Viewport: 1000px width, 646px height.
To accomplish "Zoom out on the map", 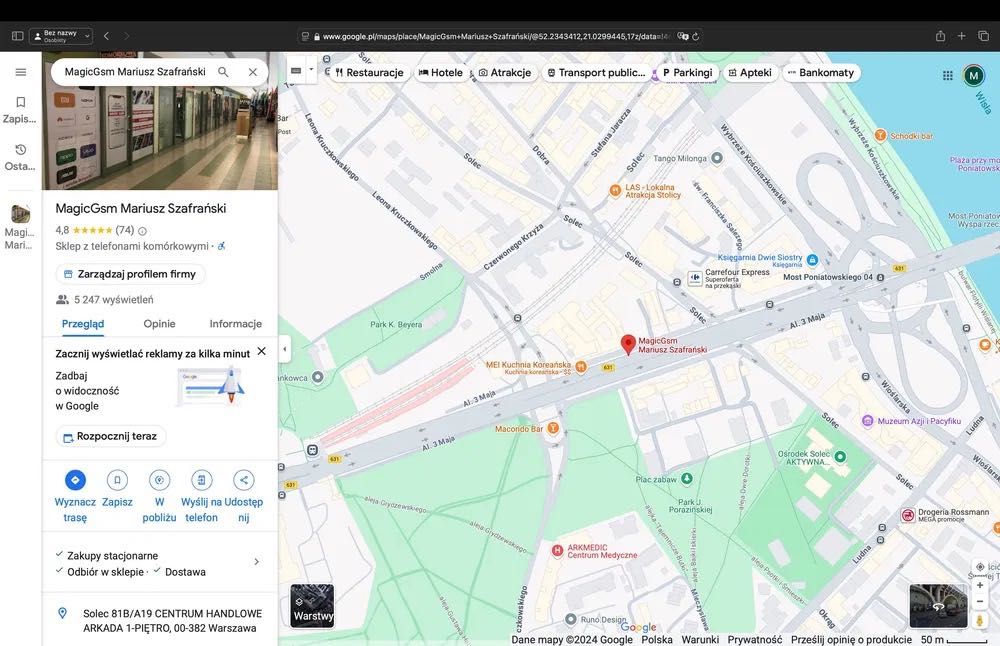I will point(980,601).
